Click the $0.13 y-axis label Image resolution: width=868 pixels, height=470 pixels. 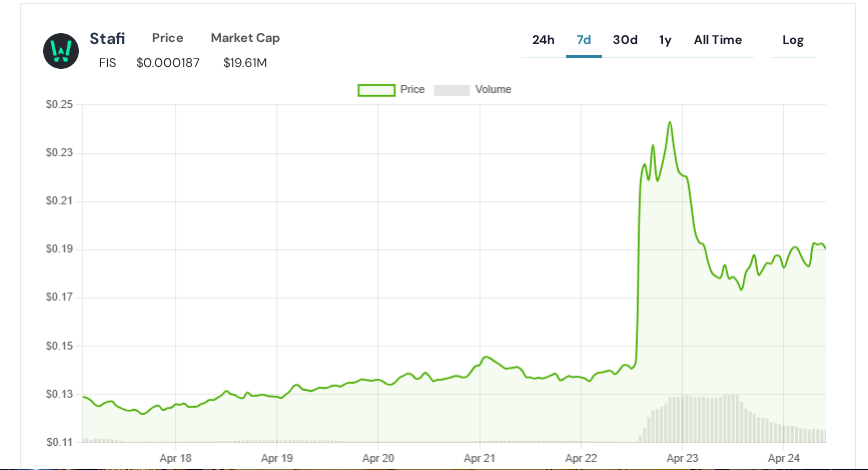tap(59, 394)
